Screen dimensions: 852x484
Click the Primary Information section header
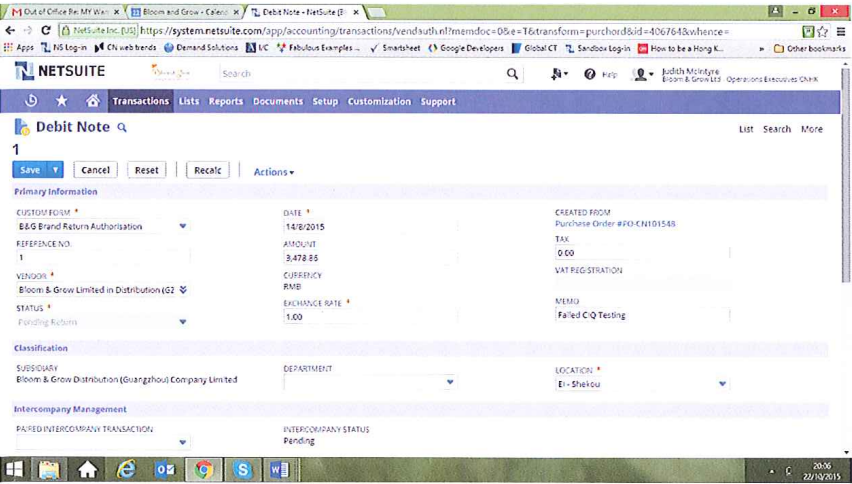point(55,192)
